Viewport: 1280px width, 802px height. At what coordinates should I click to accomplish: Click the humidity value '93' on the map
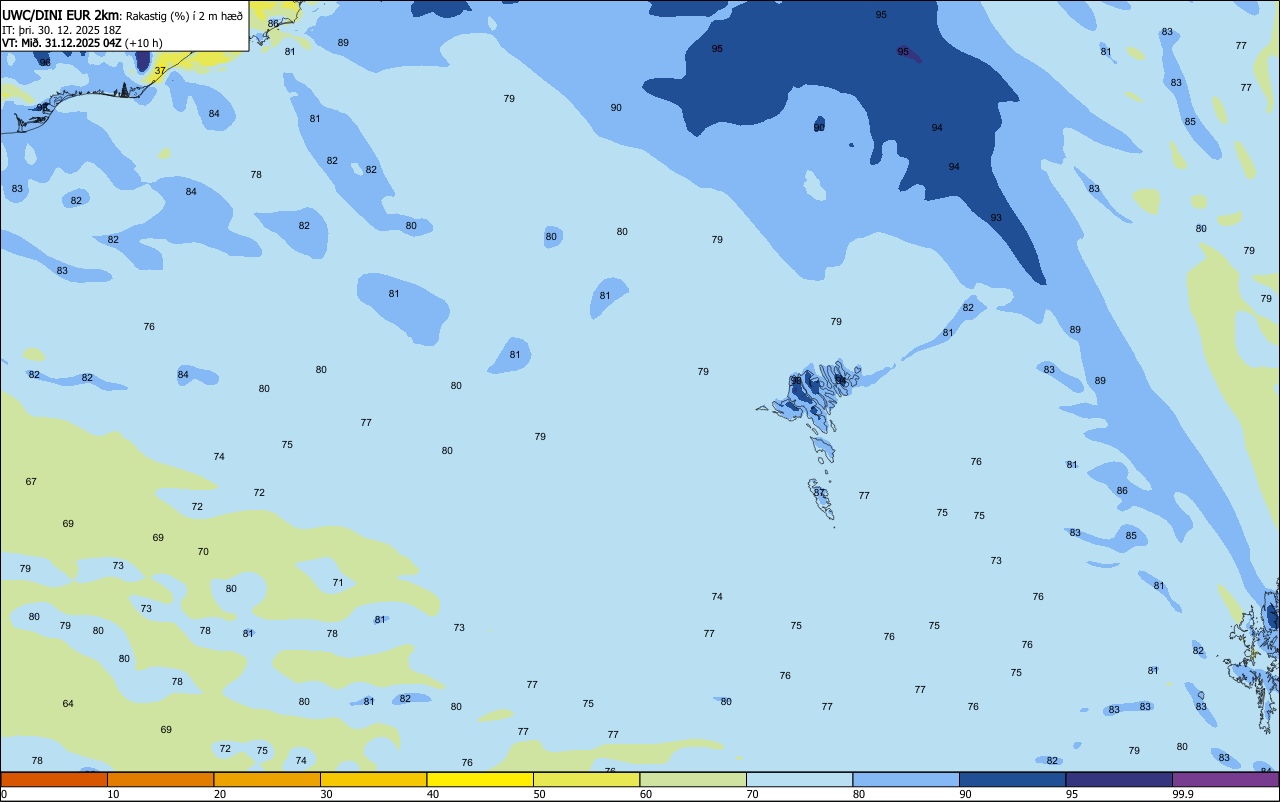click(x=996, y=218)
